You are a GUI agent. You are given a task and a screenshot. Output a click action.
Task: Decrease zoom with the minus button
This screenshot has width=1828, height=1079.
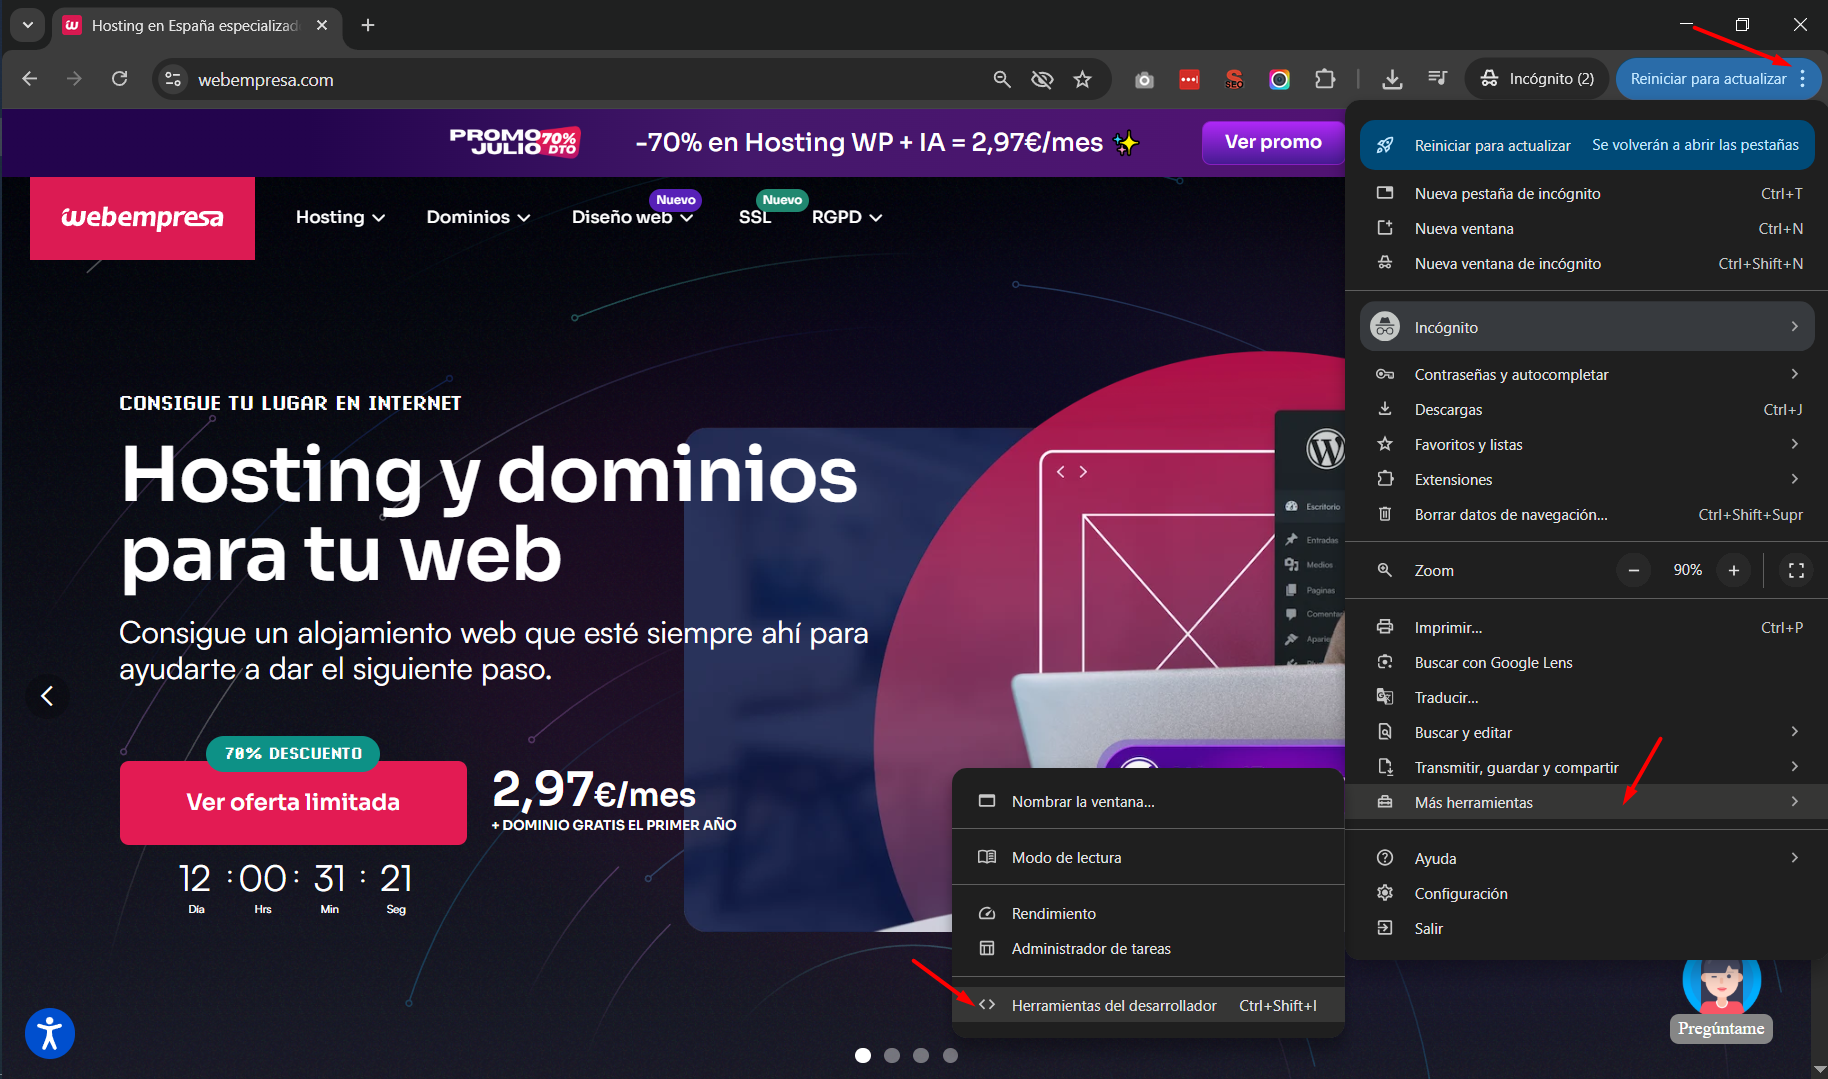pos(1633,570)
